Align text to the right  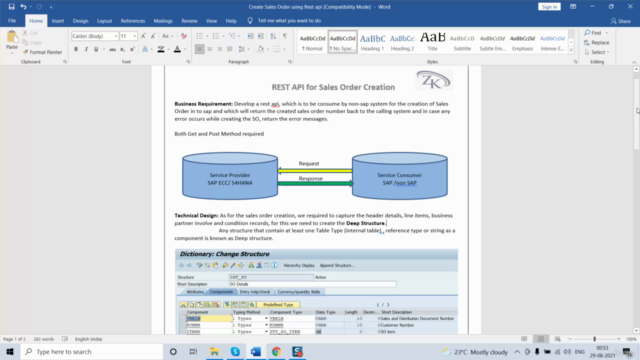point(220,49)
